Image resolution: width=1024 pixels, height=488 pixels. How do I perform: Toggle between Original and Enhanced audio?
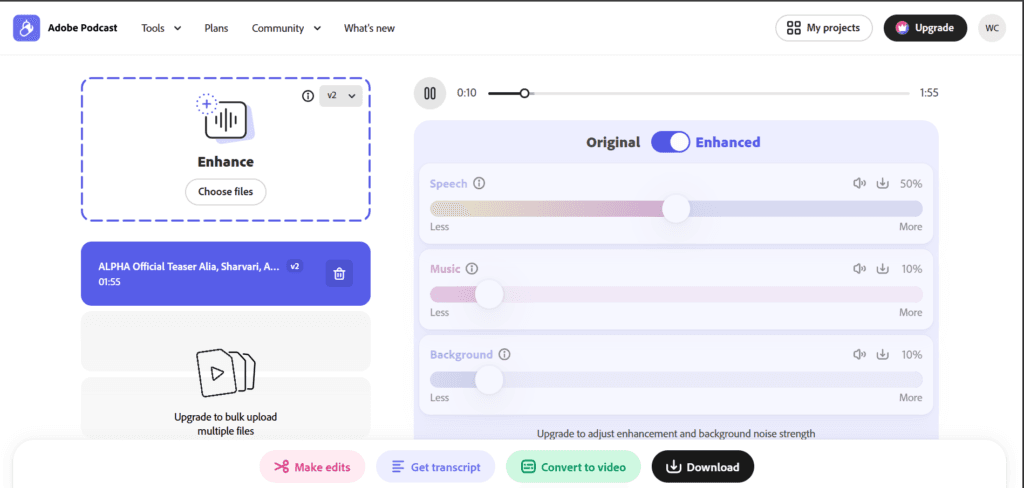point(671,142)
